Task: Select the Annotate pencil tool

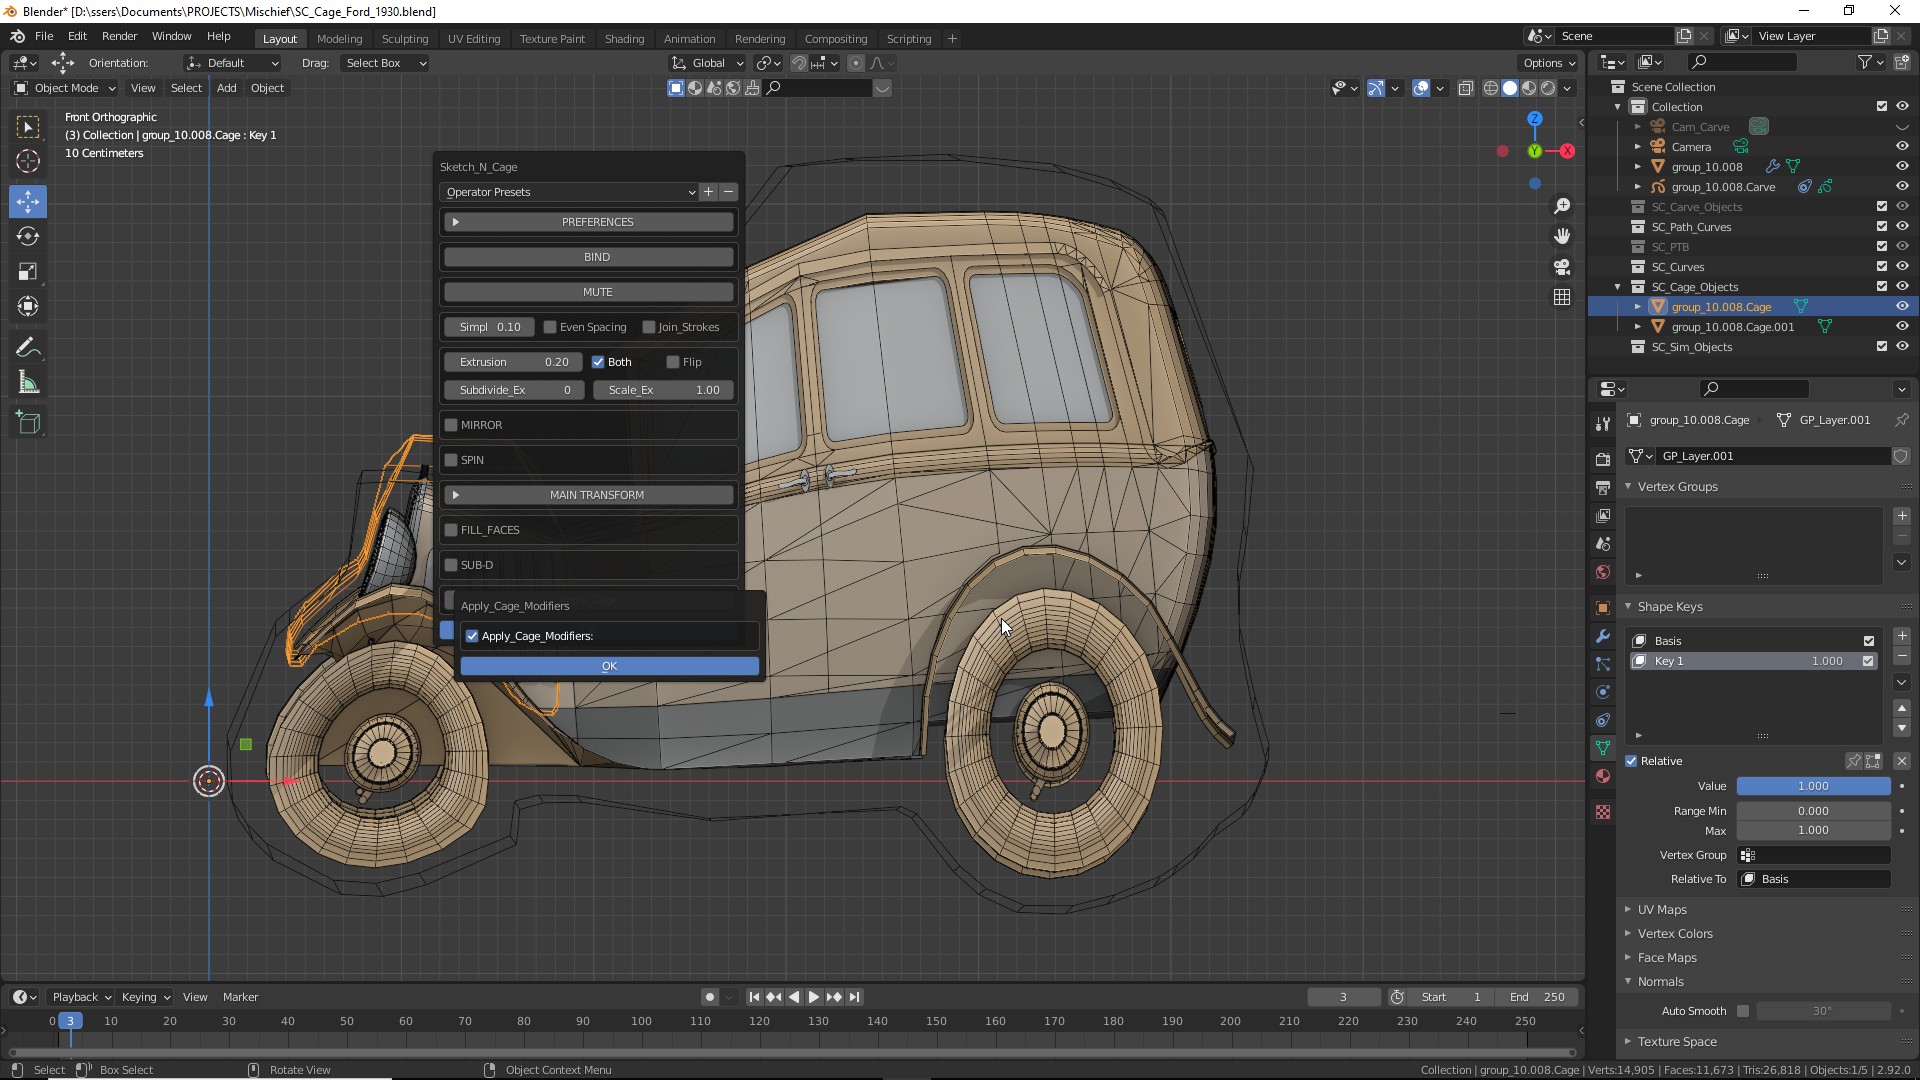Action: (28, 347)
